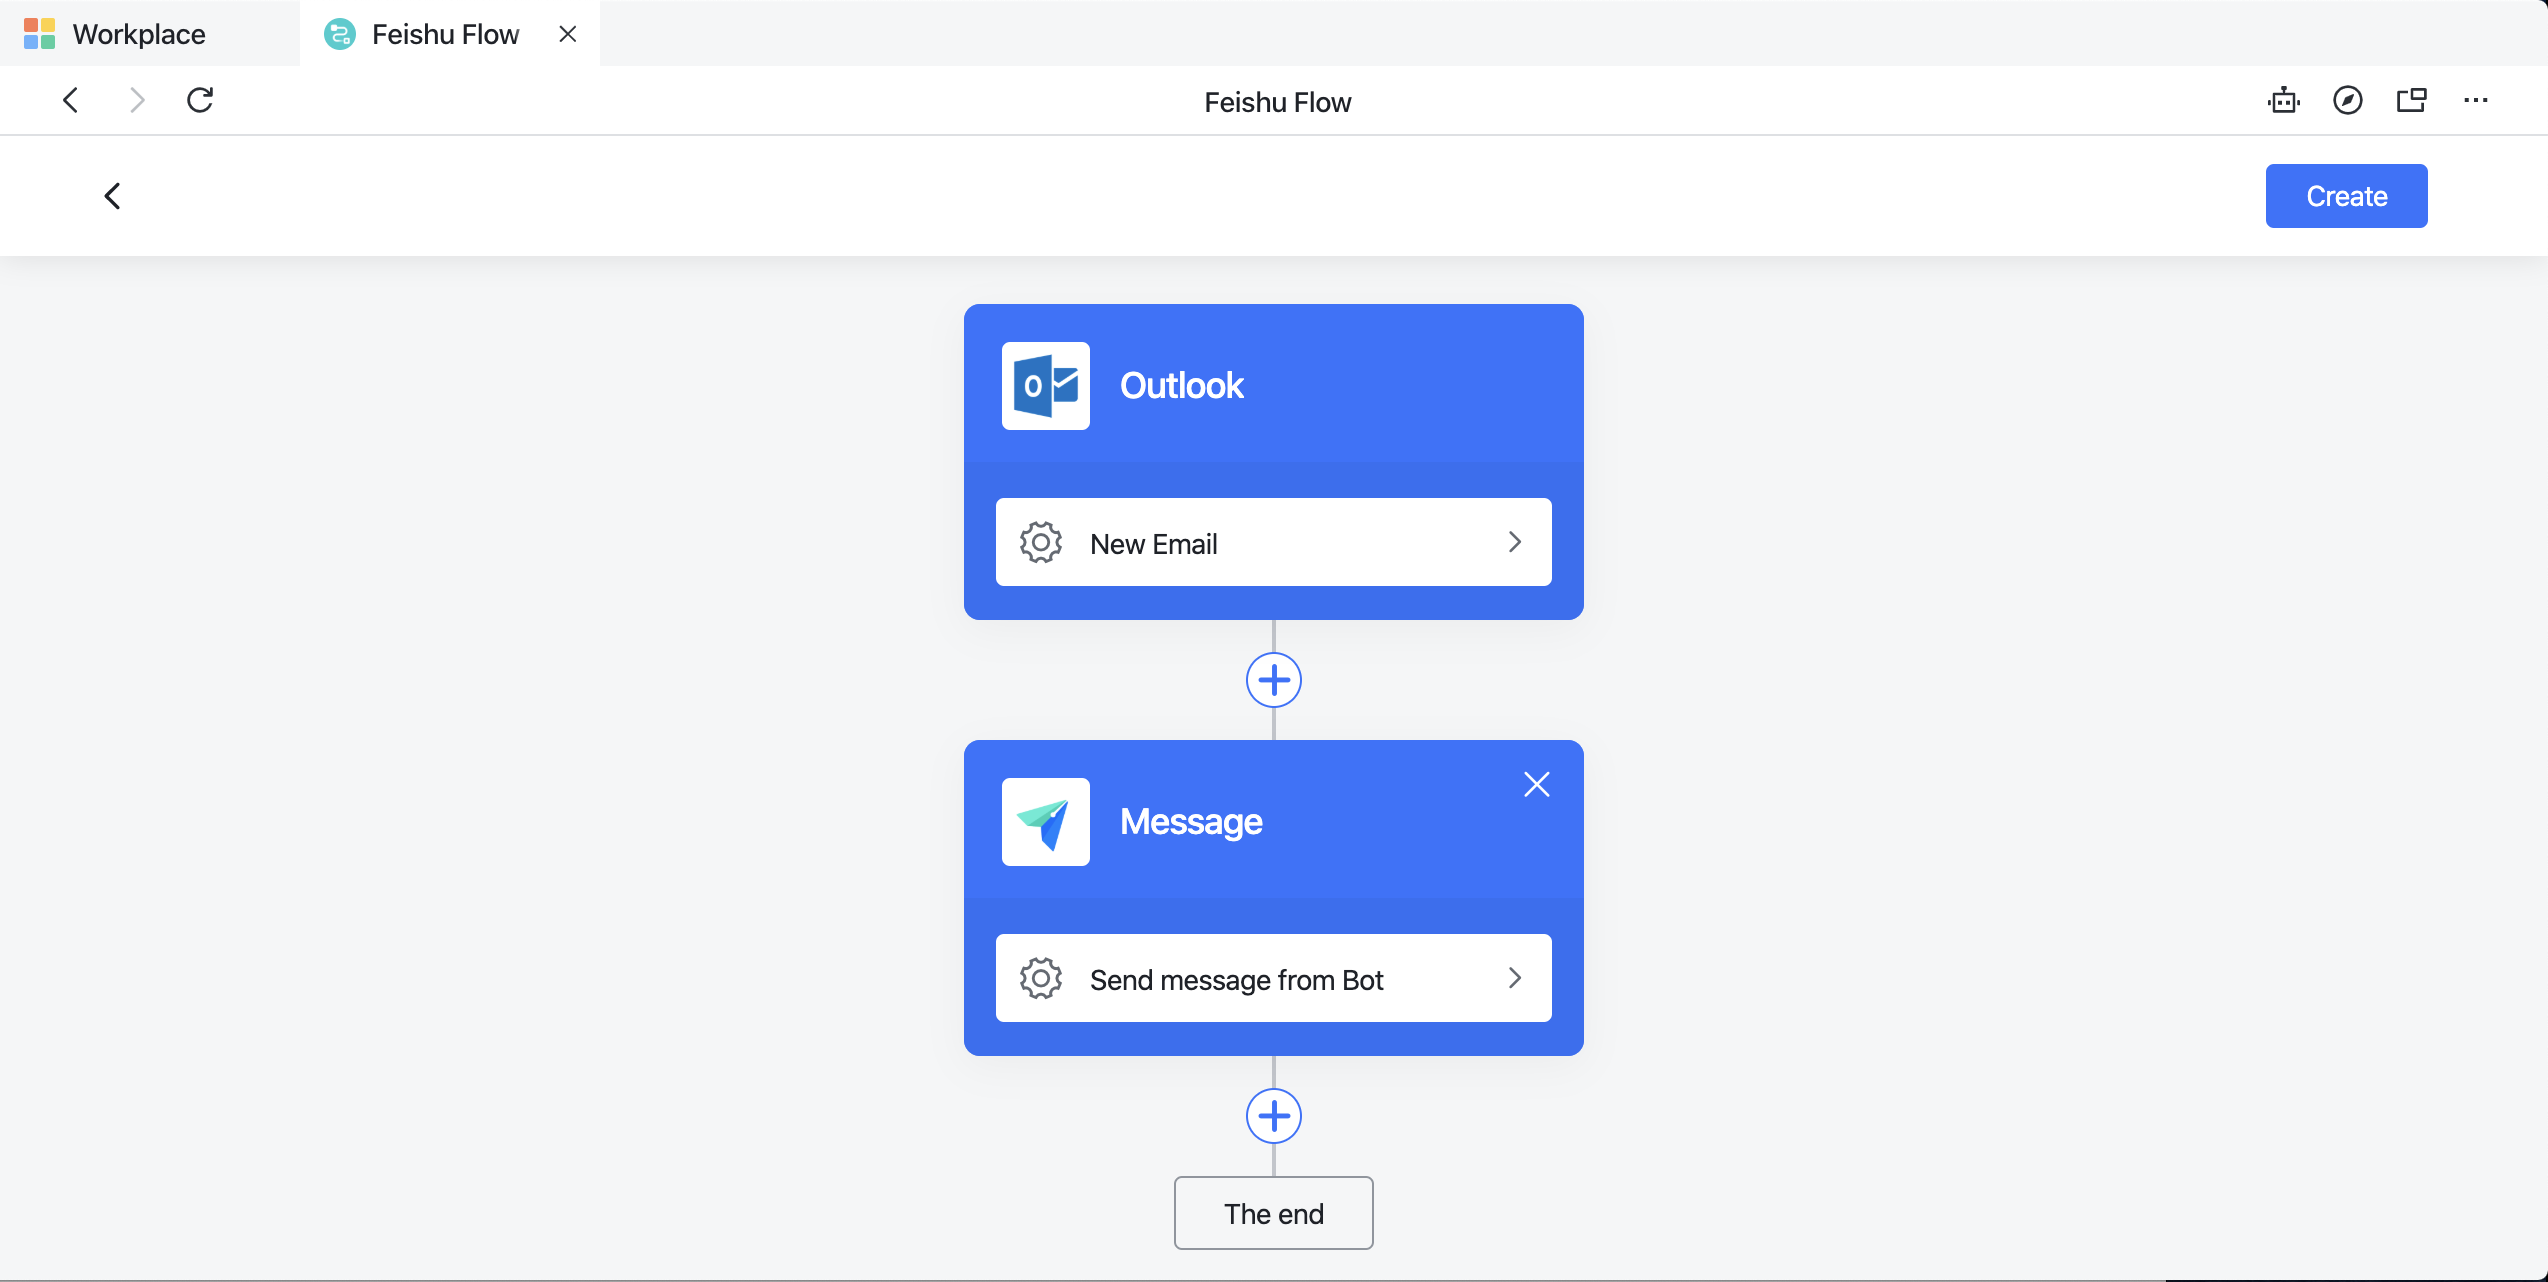
Task: Open the bot icon in top toolbar
Action: [x=2283, y=100]
